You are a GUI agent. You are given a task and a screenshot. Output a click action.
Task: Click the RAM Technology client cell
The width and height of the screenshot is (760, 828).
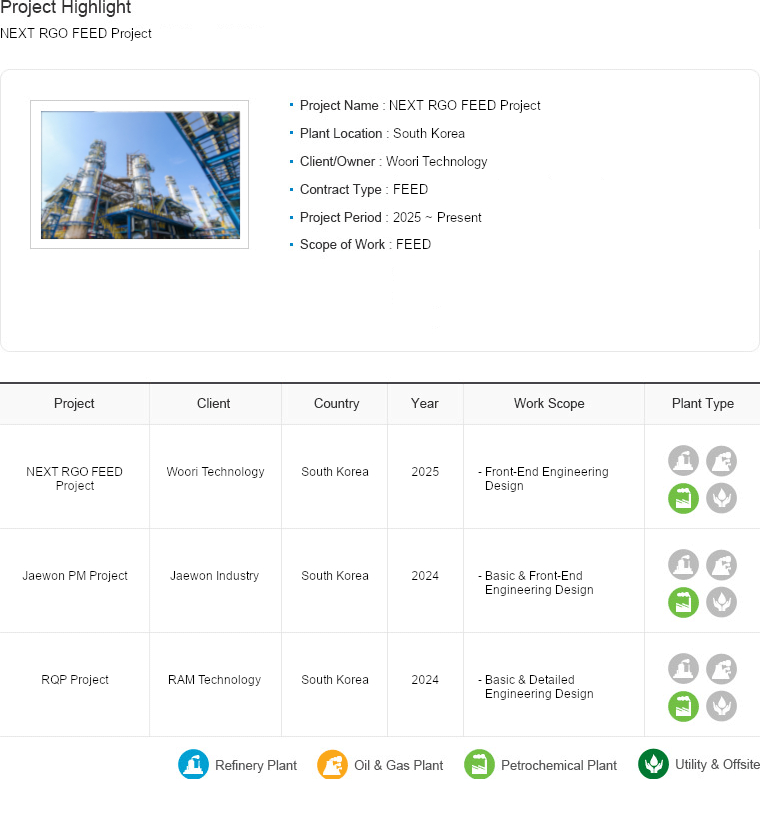click(x=214, y=680)
